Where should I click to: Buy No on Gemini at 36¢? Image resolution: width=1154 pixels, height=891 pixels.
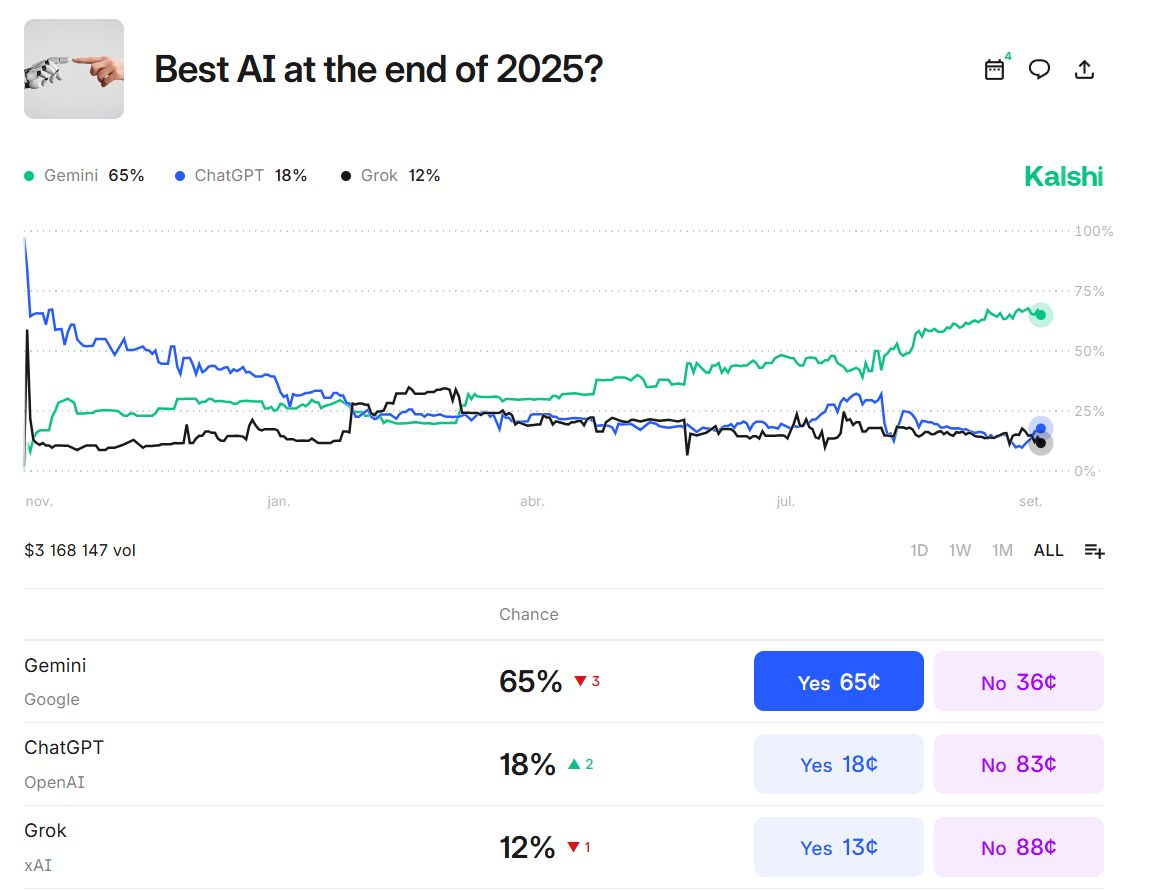1018,682
